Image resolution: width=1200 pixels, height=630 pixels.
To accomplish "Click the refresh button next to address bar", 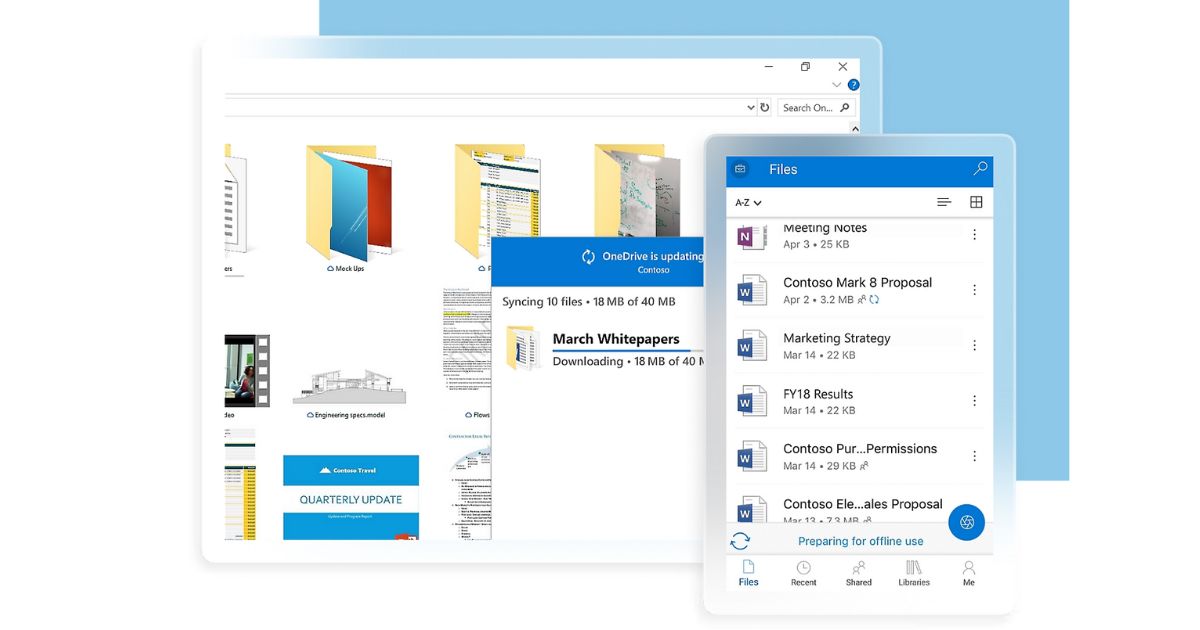I will click(765, 107).
